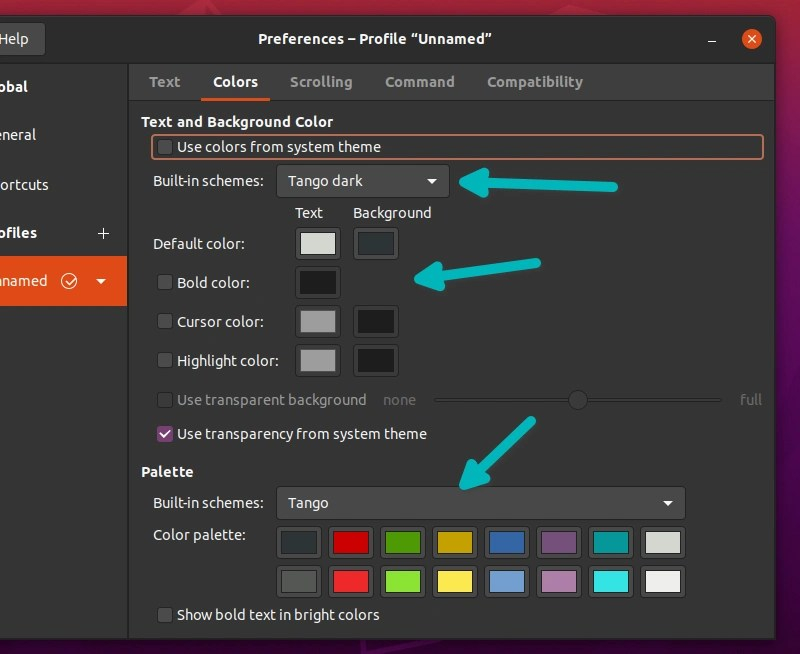Click the default profile checkmark icon

pyautogui.click(x=69, y=281)
